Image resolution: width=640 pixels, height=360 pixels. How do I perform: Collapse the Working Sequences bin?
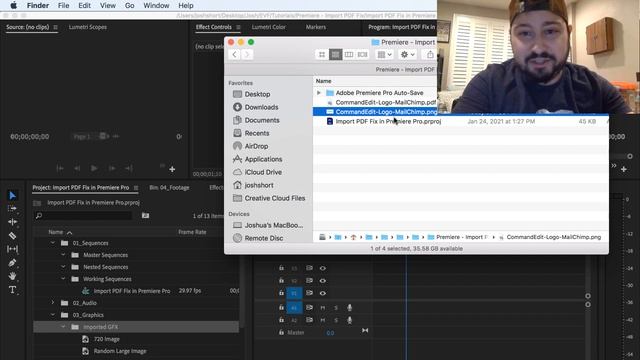63,279
